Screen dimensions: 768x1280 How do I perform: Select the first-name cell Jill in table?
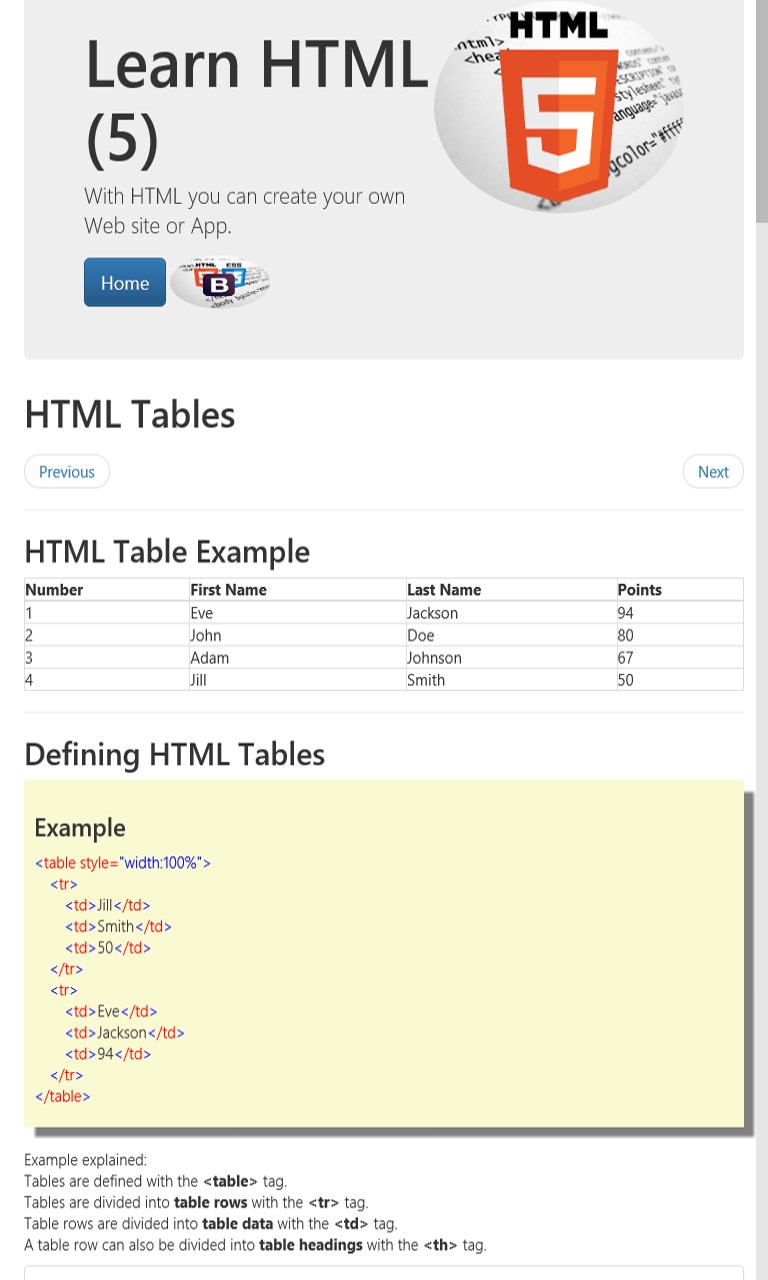pyautogui.click(x=297, y=680)
